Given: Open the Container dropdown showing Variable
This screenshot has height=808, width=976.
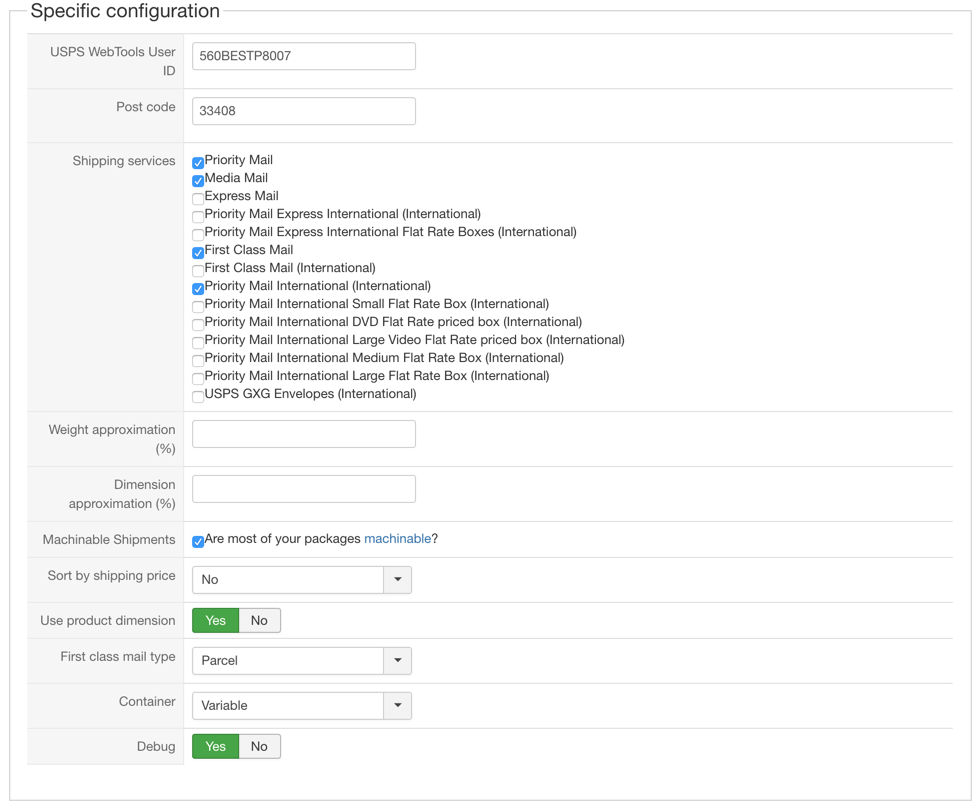Looking at the screenshot, I should point(301,706).
